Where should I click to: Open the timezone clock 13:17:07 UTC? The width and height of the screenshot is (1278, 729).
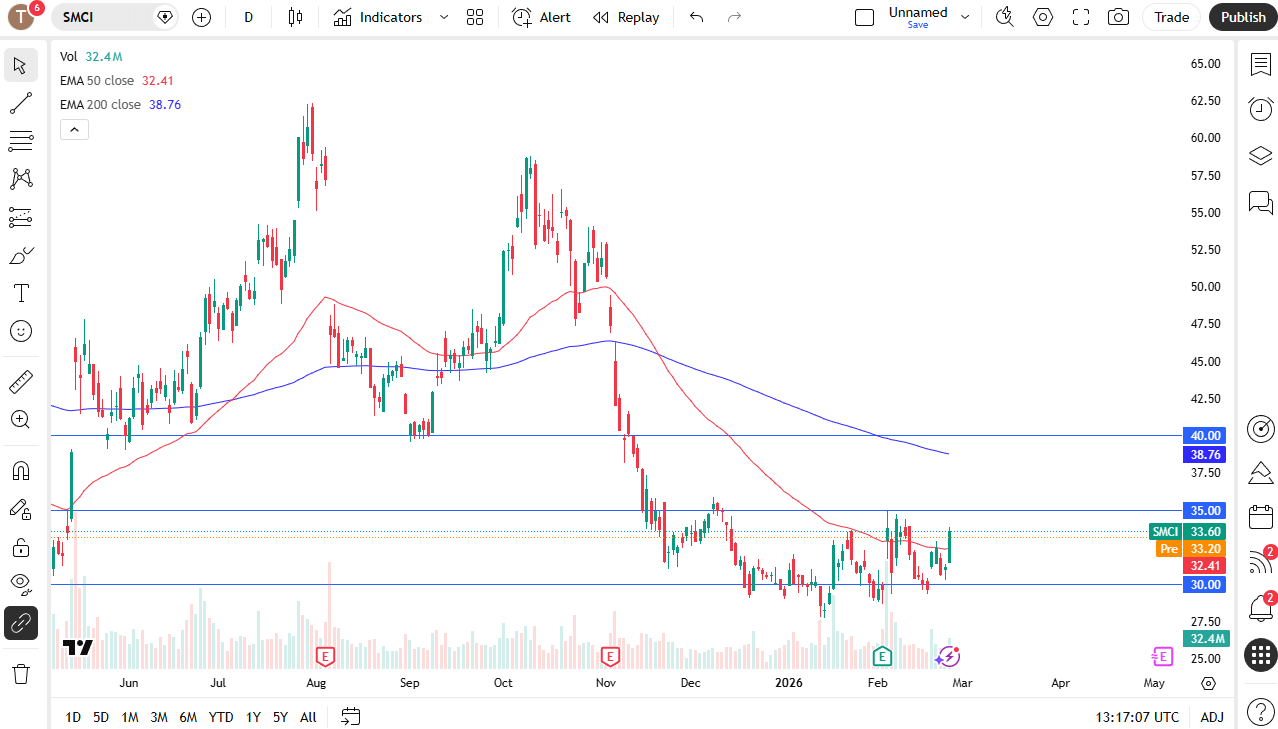coord(1137,717)
